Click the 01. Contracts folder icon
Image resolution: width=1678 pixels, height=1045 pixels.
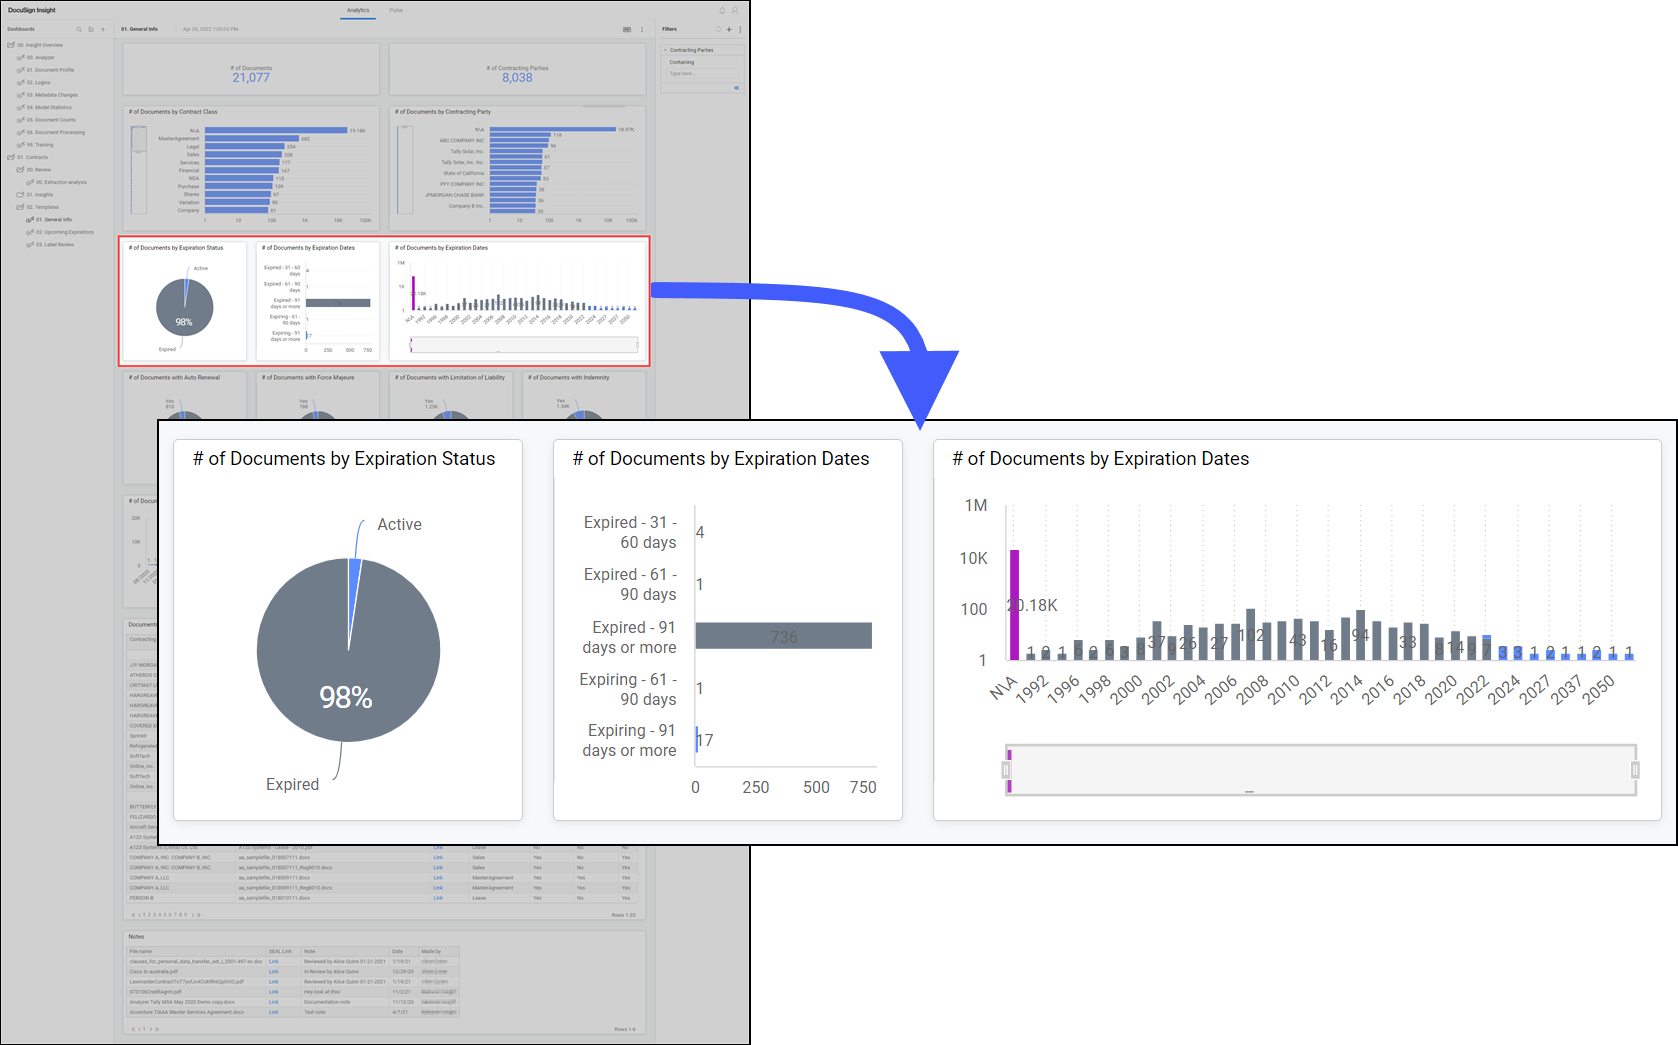pos(11,157)
